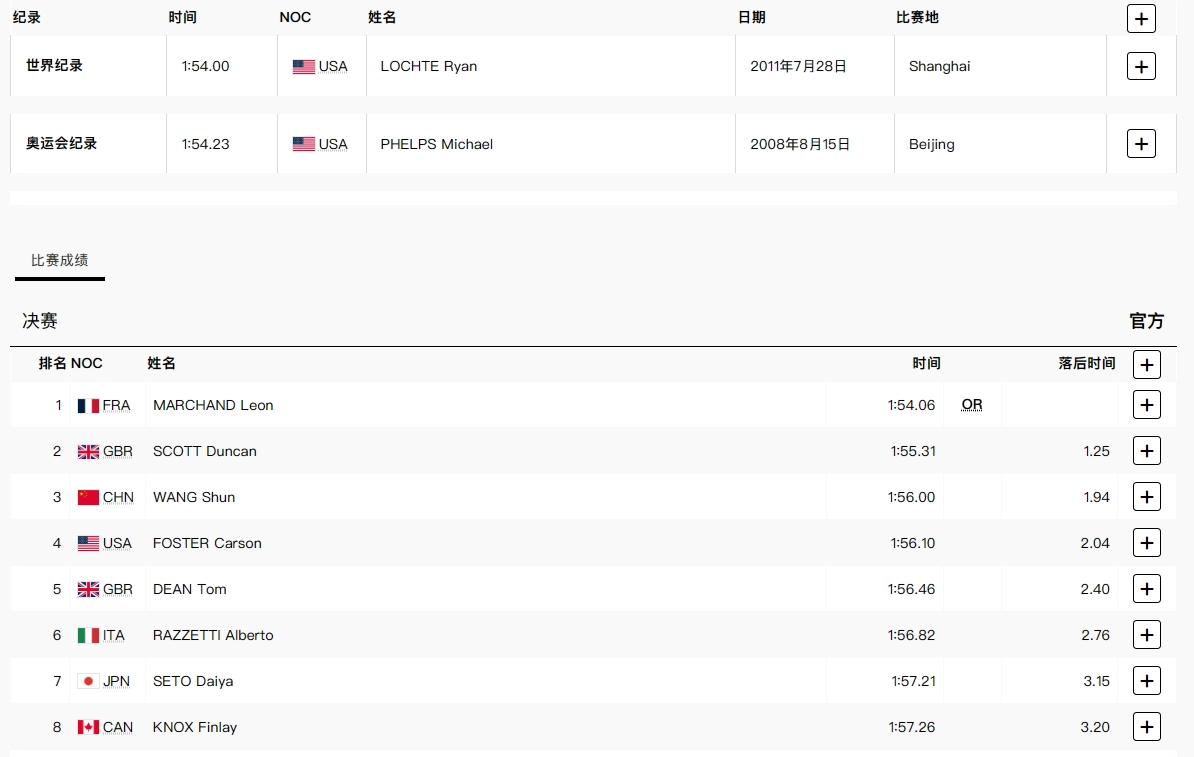Expand Daiya Seto's result row

1146,681
